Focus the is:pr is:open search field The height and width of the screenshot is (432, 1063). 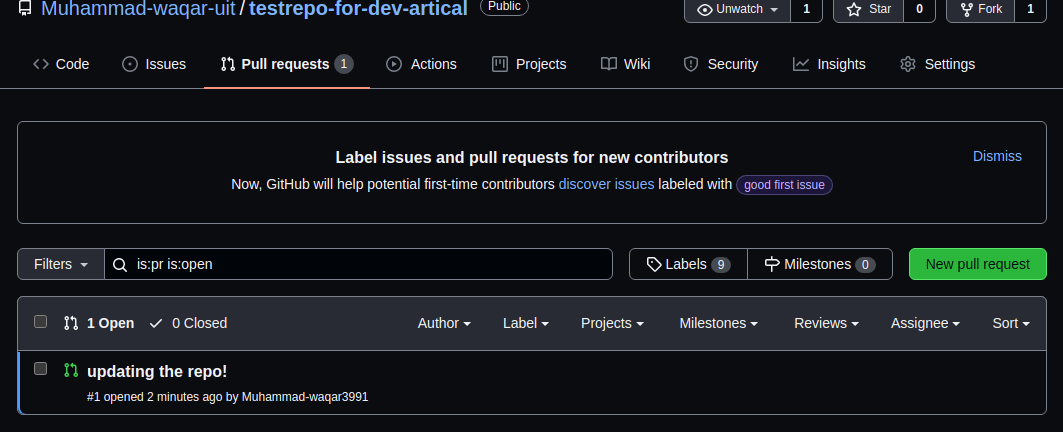click(359, 264)
